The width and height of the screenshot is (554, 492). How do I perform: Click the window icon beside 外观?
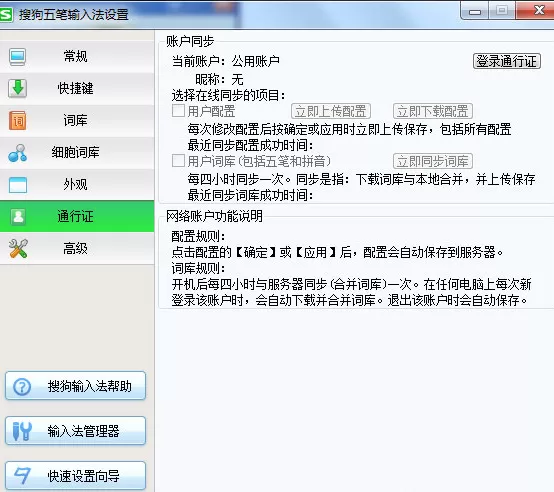pyautogui.click(x=18, y=185)
